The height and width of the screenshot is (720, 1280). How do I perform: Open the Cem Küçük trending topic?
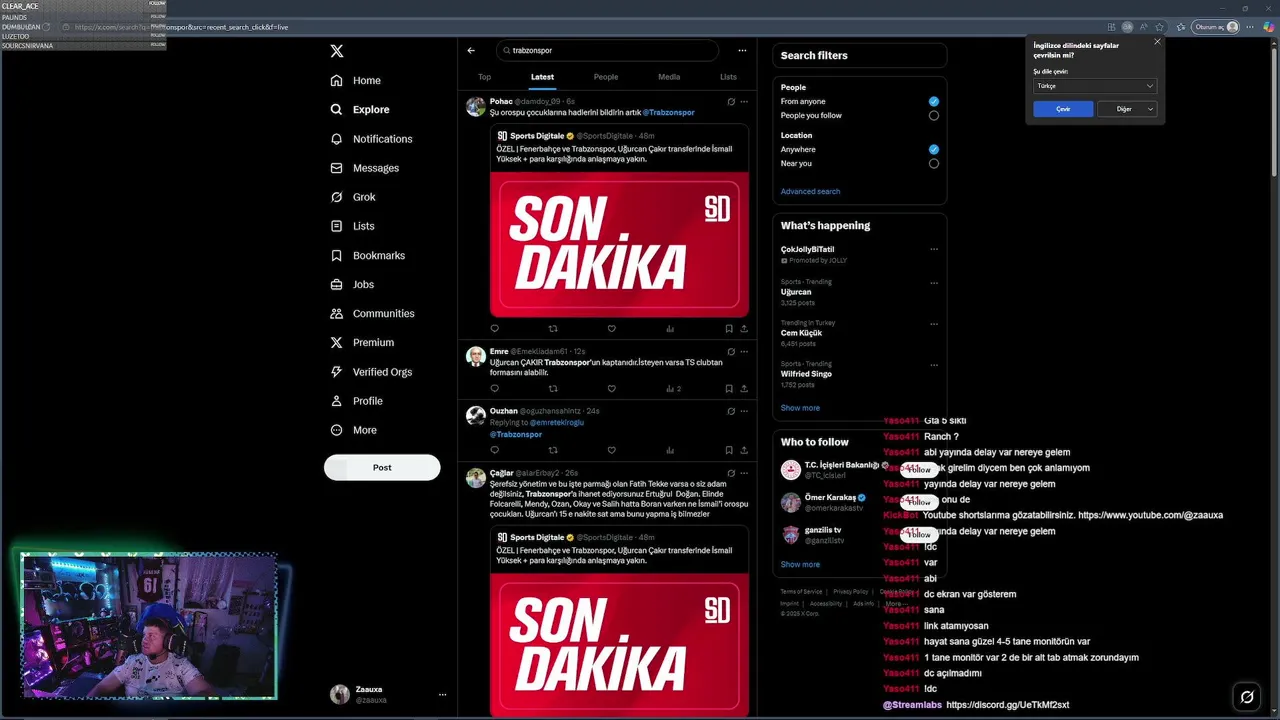pos(801,333)
